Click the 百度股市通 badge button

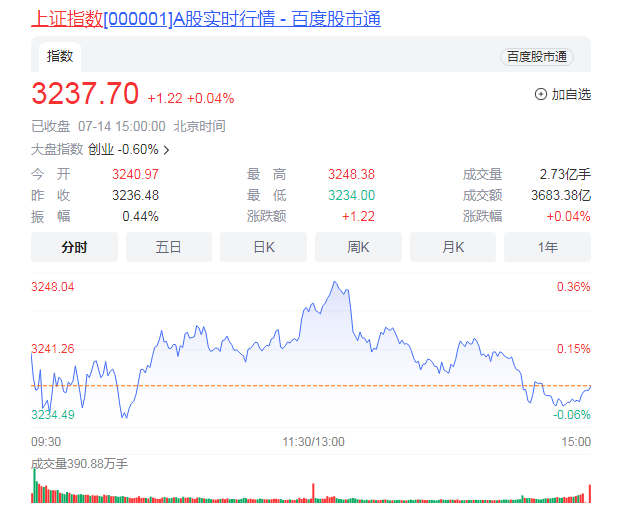tap(537, 57)
